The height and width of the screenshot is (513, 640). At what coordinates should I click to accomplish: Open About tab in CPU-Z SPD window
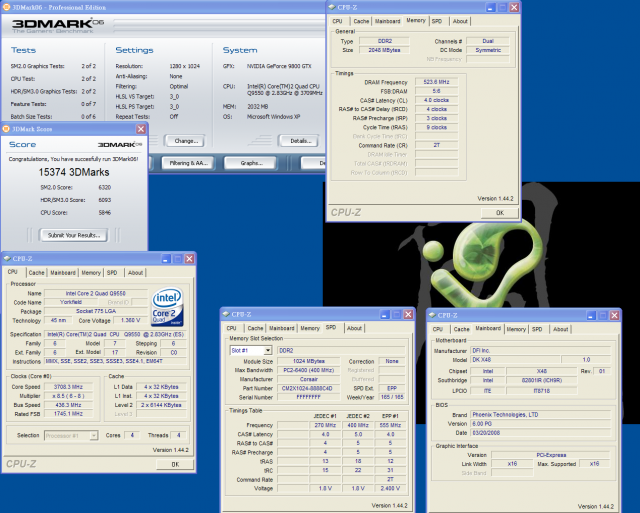click(354, 328)
